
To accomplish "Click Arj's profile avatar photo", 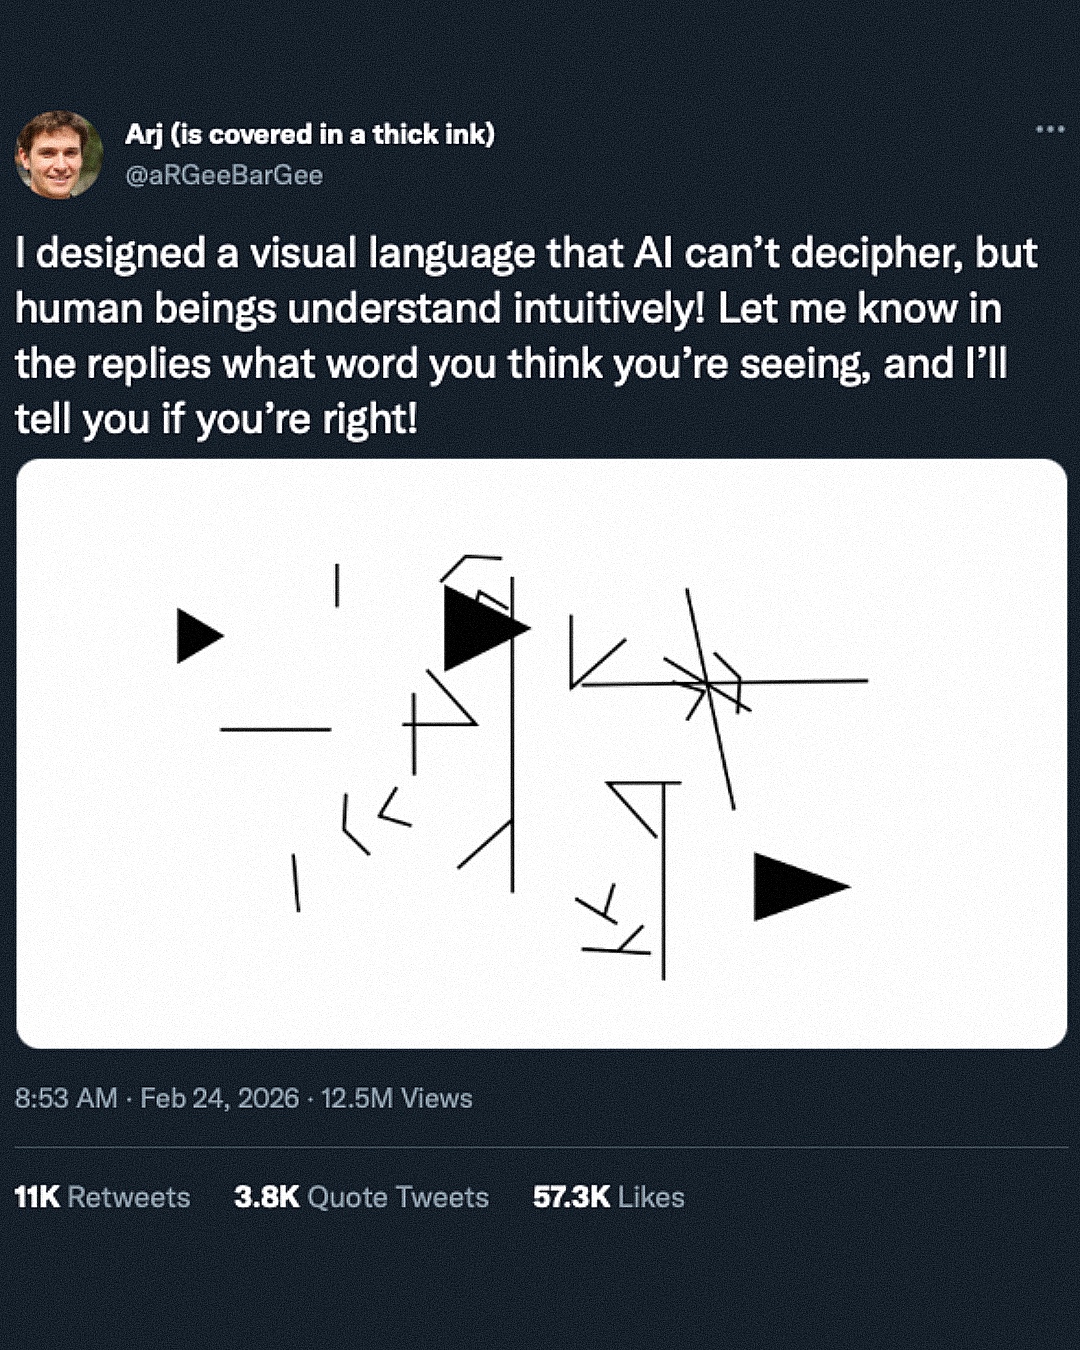I will tap(58, 155).
